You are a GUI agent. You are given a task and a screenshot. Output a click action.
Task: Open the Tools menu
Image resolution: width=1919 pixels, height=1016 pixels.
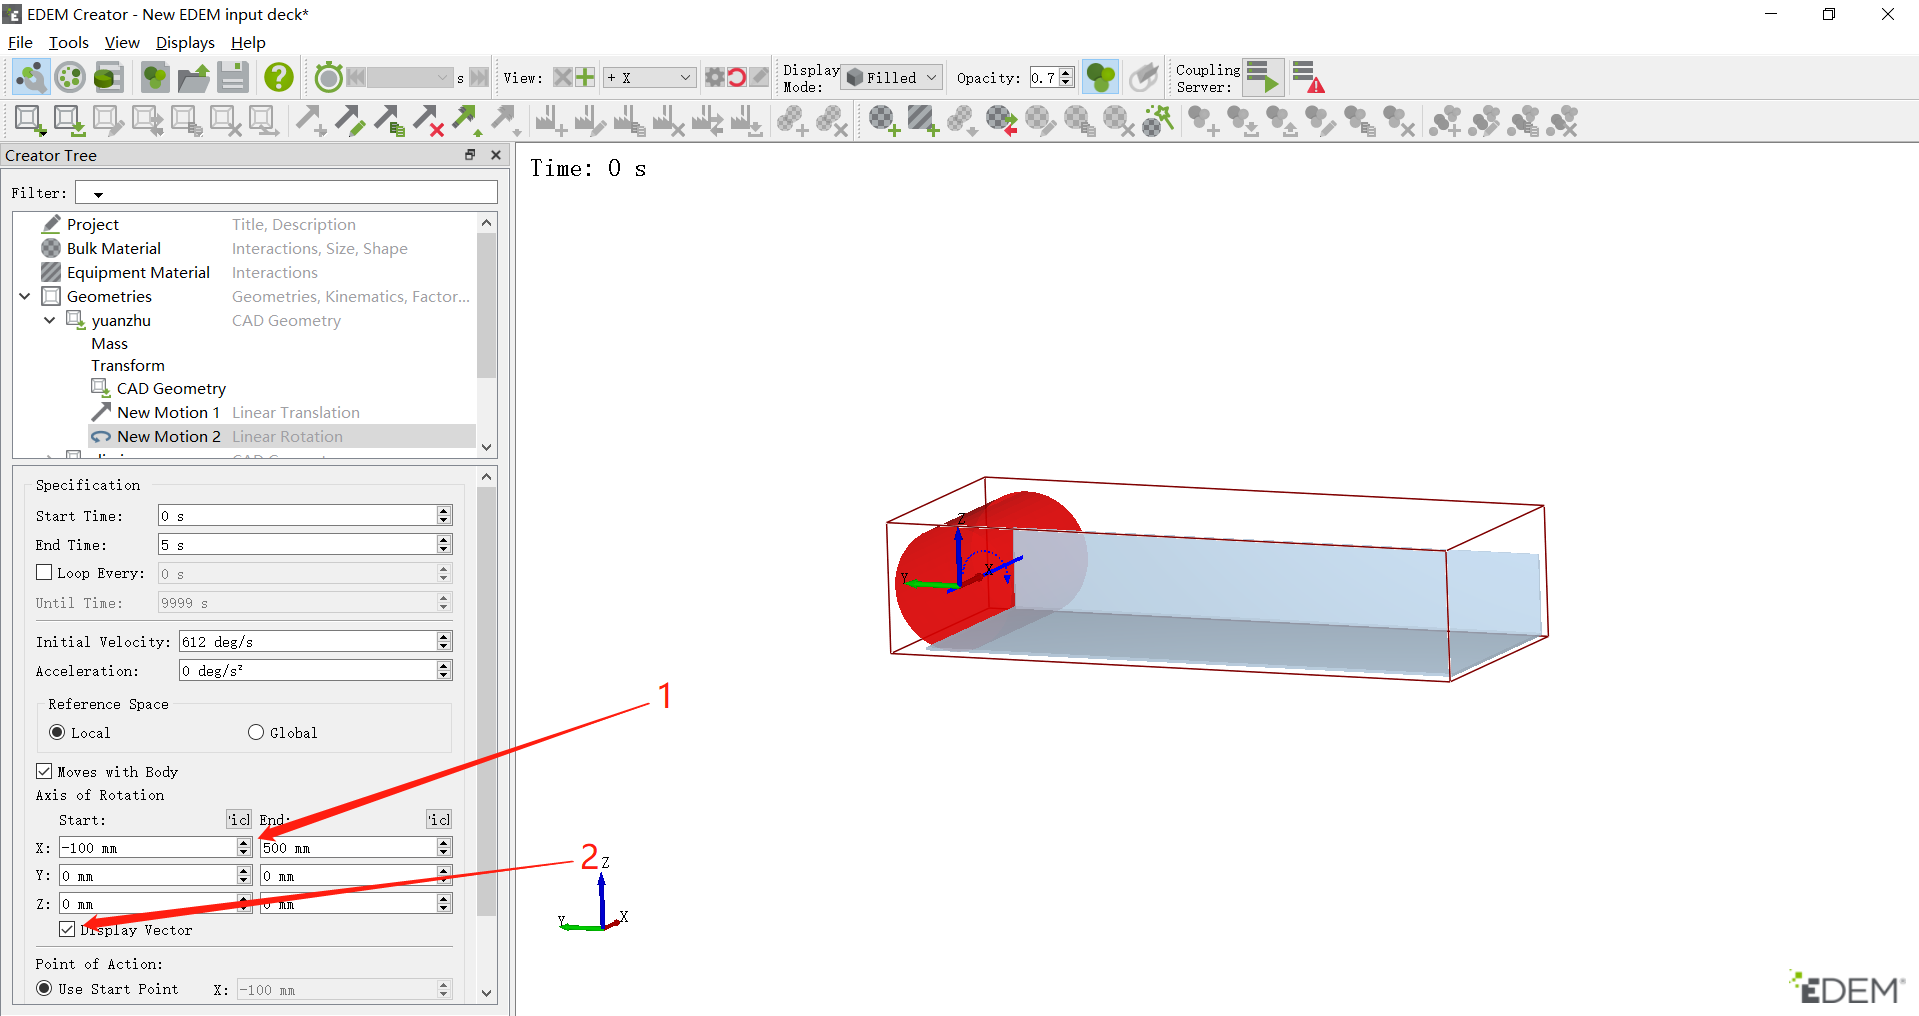coord(69,42)
